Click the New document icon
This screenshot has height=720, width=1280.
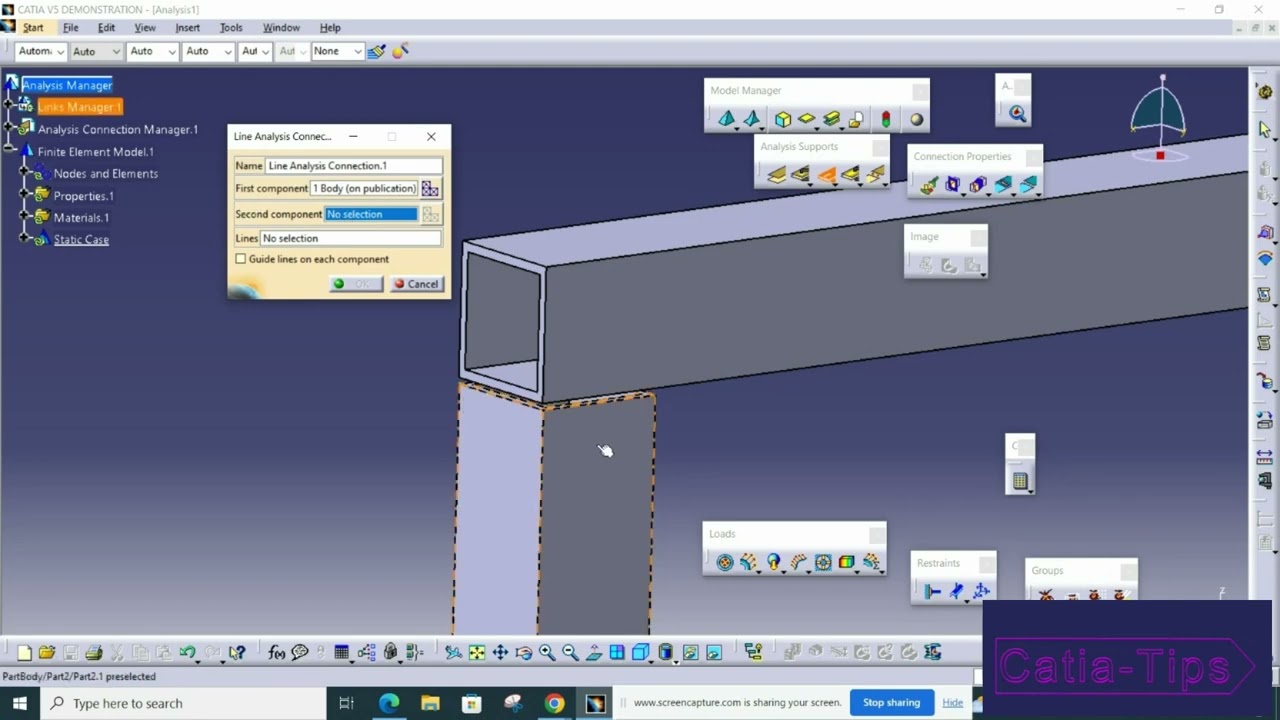click(24, 653)
